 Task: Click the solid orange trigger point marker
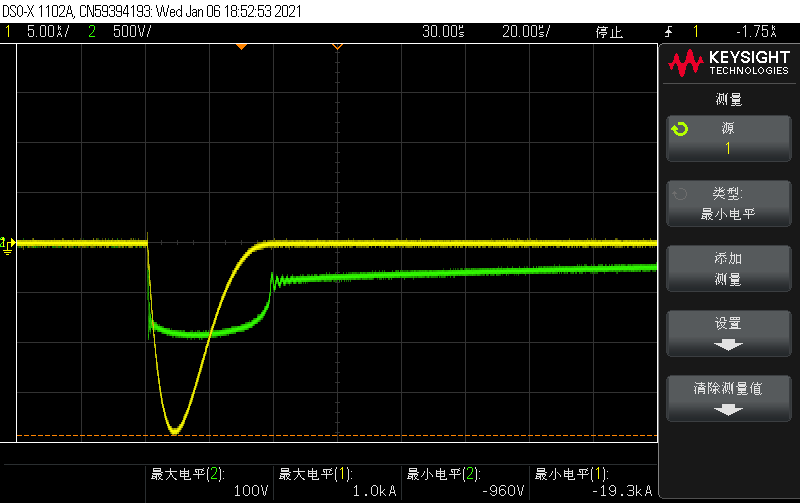point(240,47)
